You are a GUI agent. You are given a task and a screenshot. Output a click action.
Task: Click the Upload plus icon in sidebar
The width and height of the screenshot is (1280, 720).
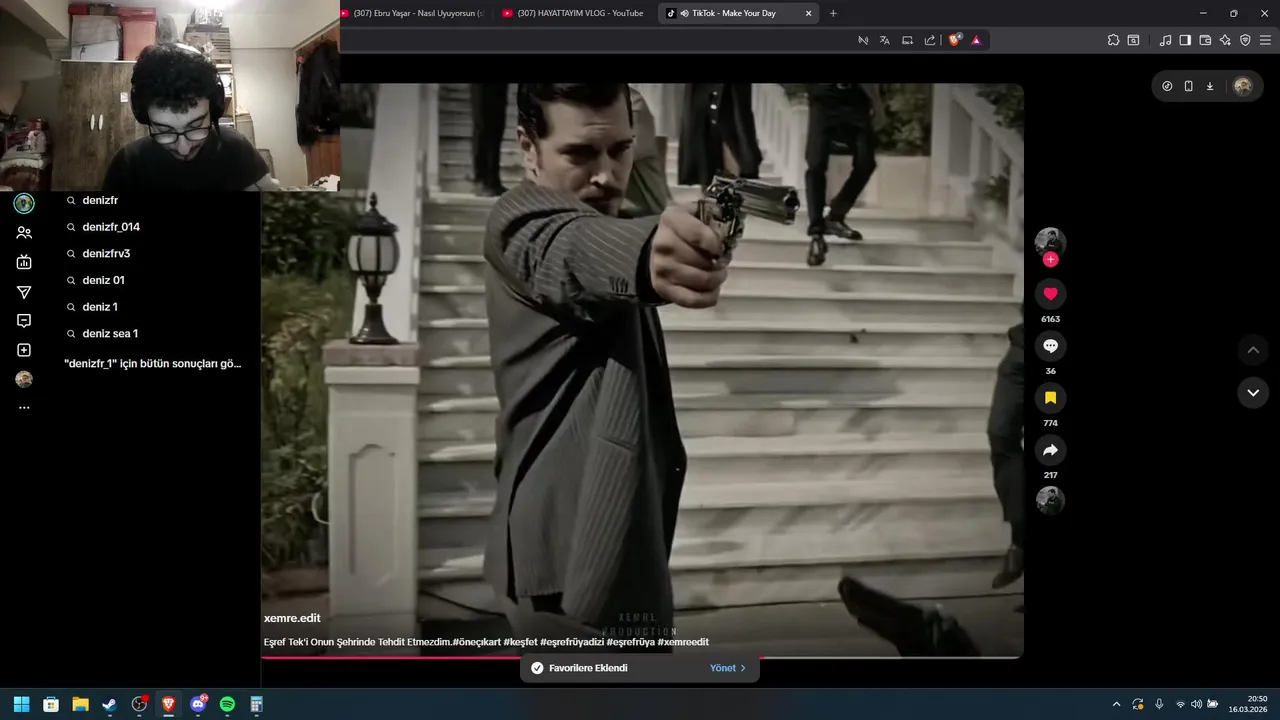tap(24, 350)
